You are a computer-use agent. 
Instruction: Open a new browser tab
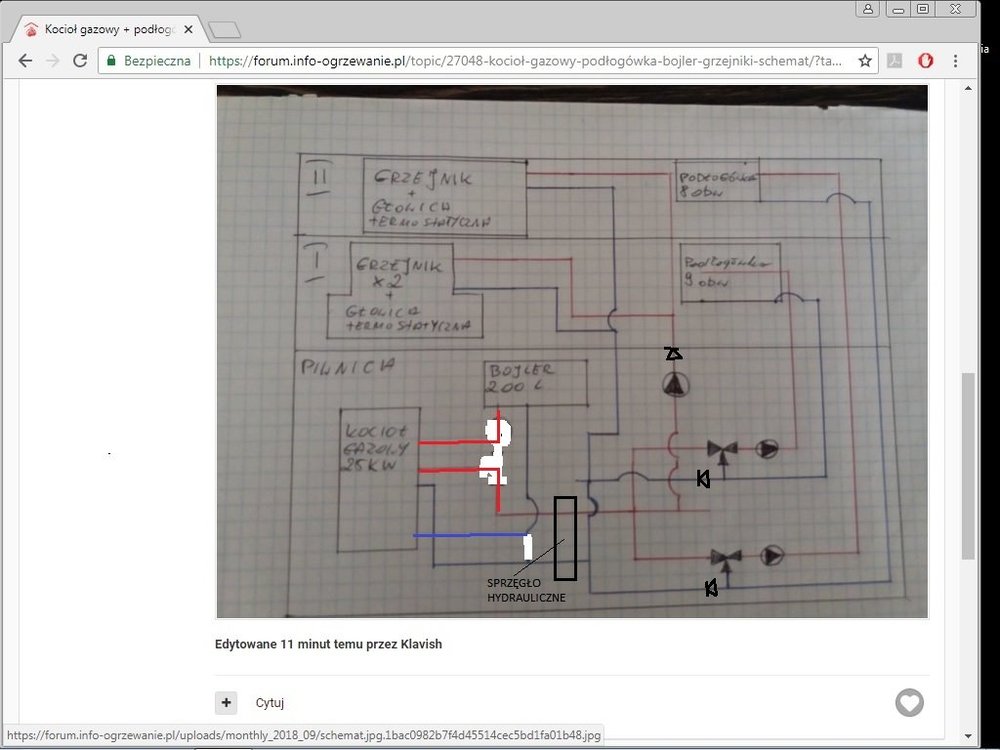[225, 30]
